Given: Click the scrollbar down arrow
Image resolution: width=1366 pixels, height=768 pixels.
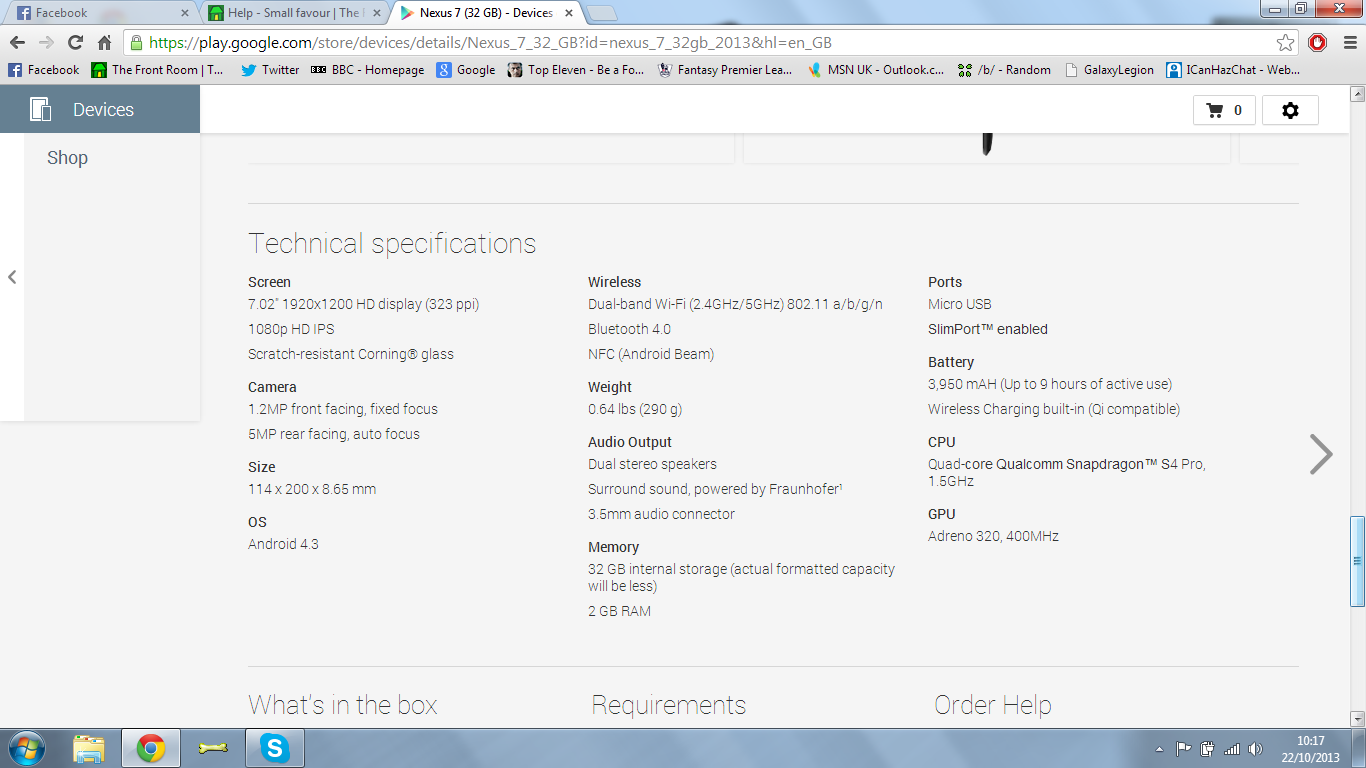Looking at the screenshot, I should pyautogui.click(x=1357, y=719).
